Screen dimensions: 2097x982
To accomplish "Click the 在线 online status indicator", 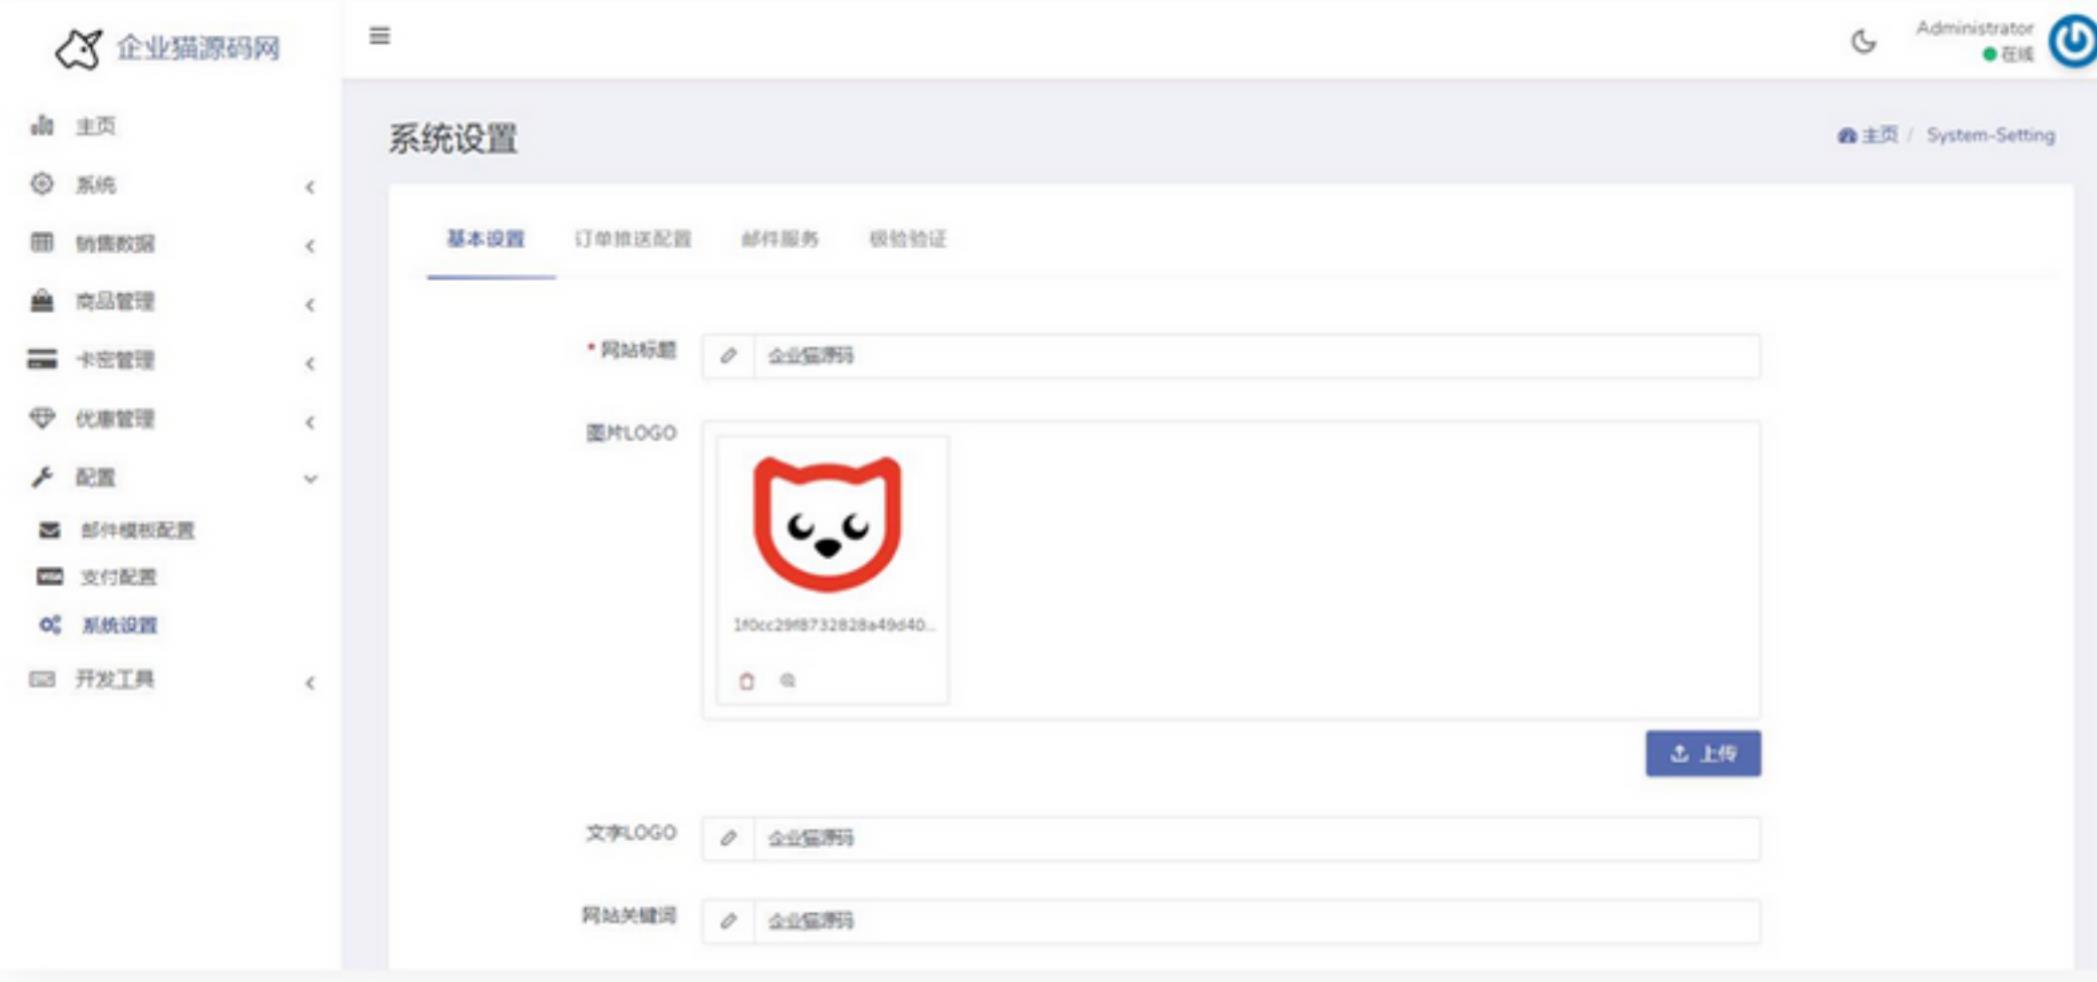I will click(2008, 54).
